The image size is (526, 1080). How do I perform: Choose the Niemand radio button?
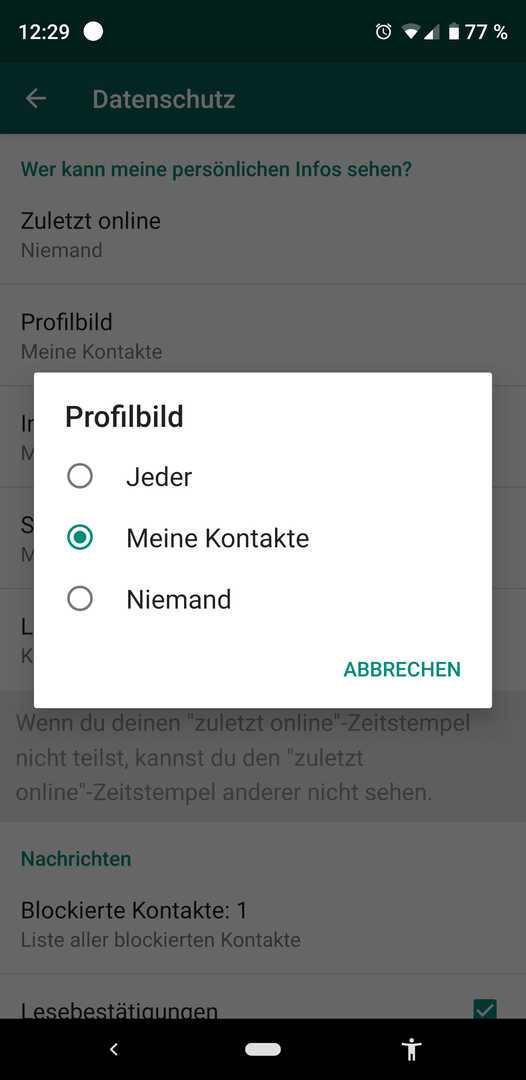coord(80,599)
